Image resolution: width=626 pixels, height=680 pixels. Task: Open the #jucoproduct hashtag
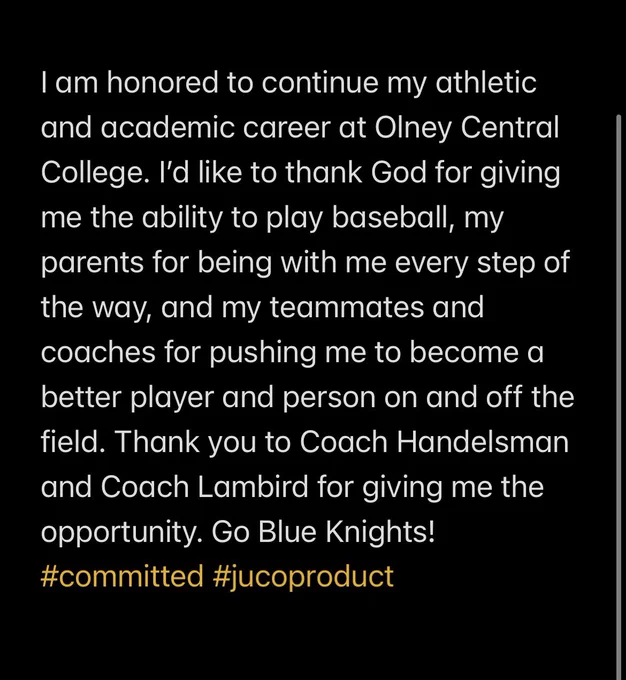(303, 578)
